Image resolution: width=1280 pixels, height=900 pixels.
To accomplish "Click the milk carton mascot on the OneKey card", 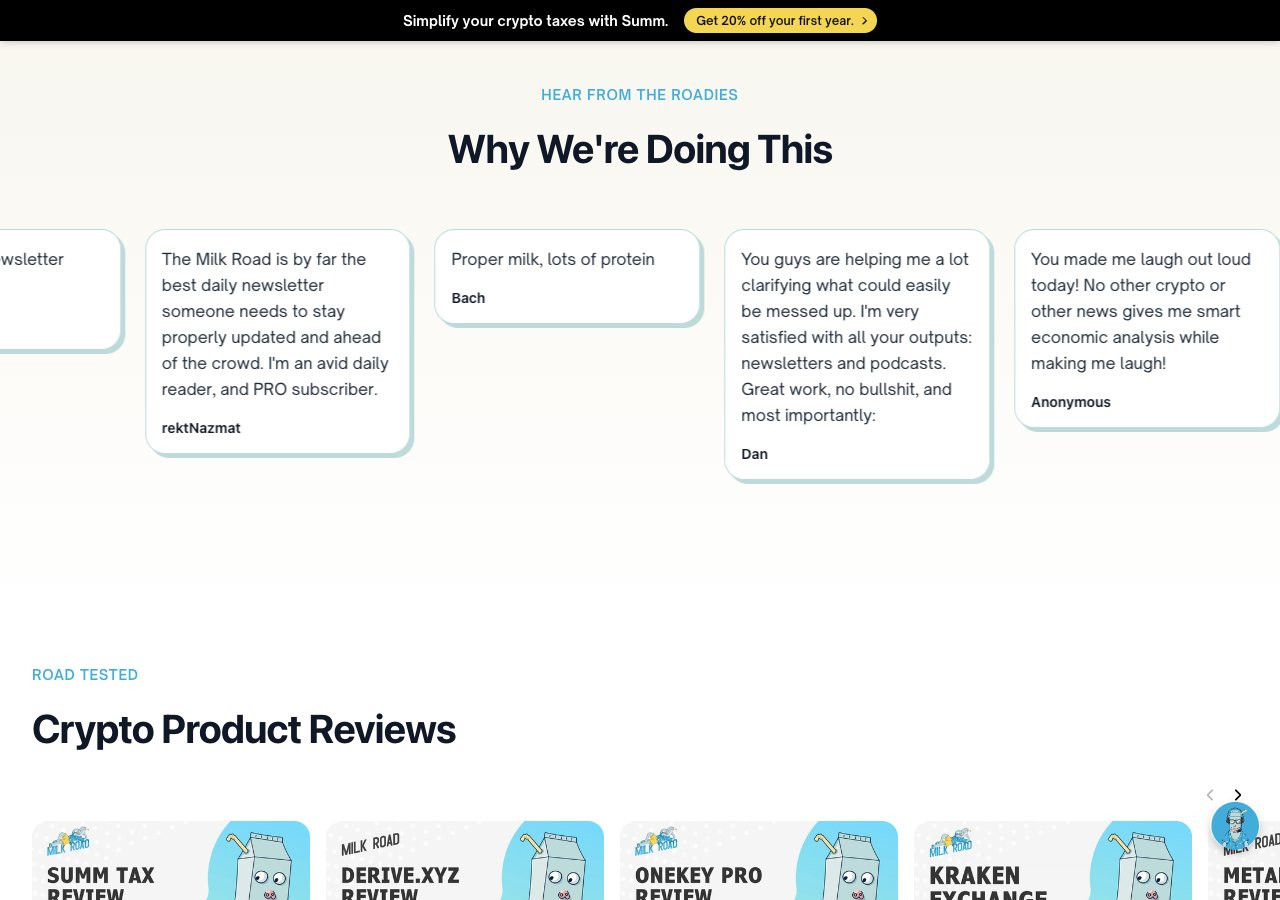I will [846, 865].
